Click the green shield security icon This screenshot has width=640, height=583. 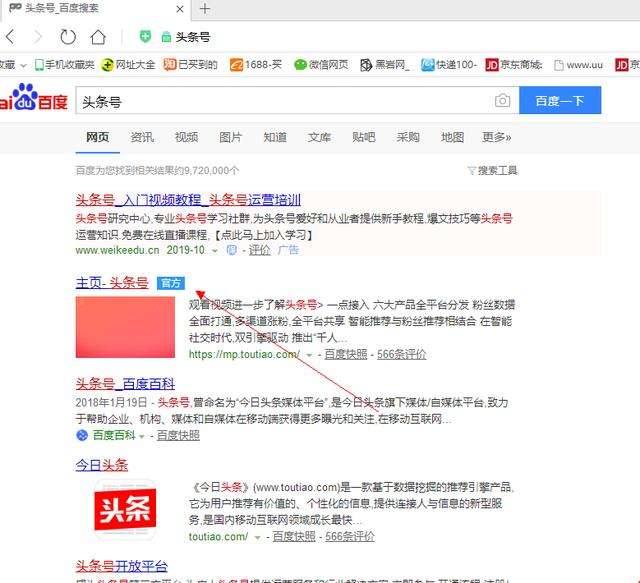[145, 37]
